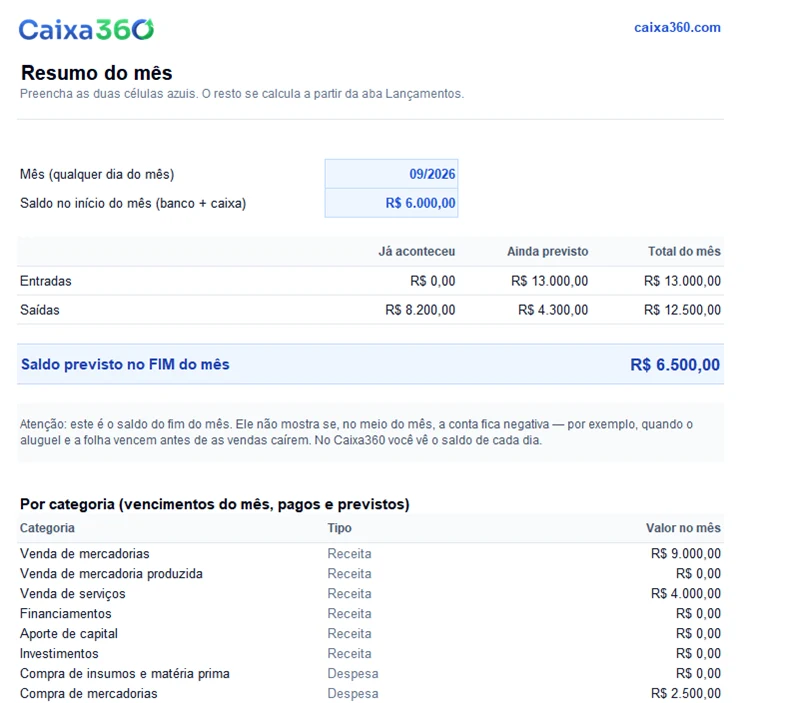Screen dimensions: 788x703
Task: Click the value R$ 9.000,00
Action: point(685,554)
